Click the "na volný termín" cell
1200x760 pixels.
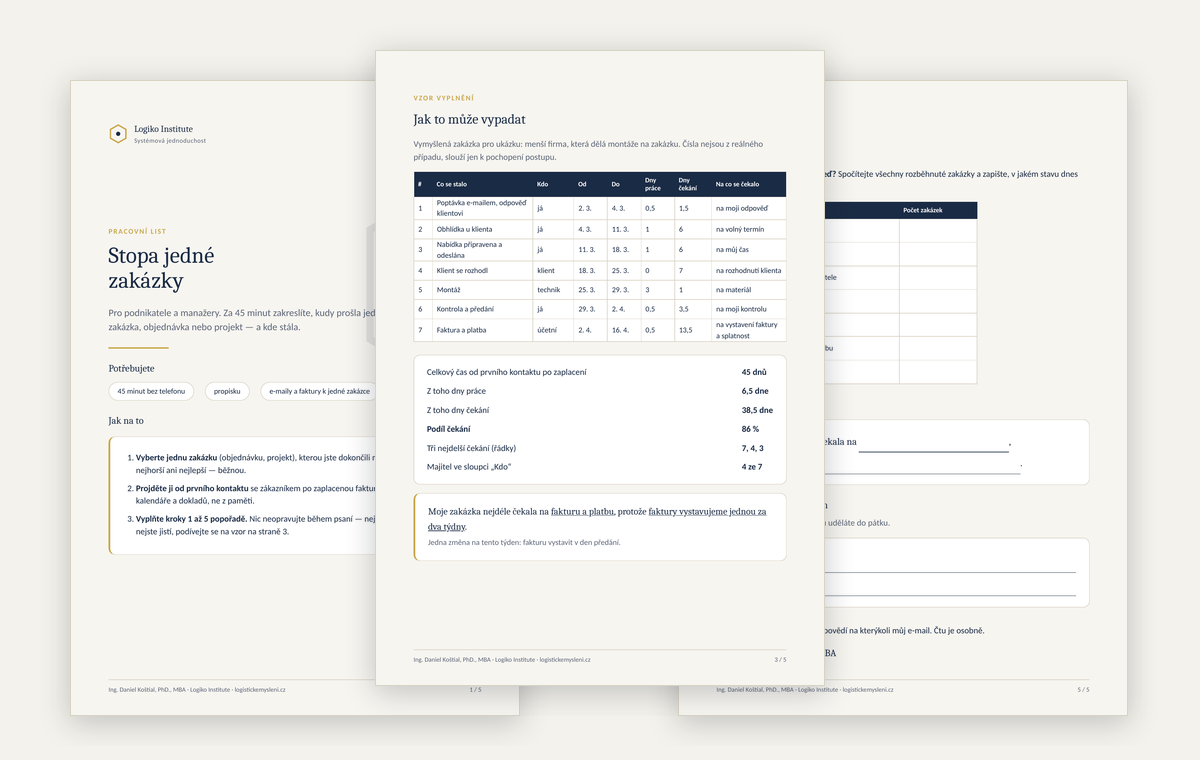click(748, 229)
